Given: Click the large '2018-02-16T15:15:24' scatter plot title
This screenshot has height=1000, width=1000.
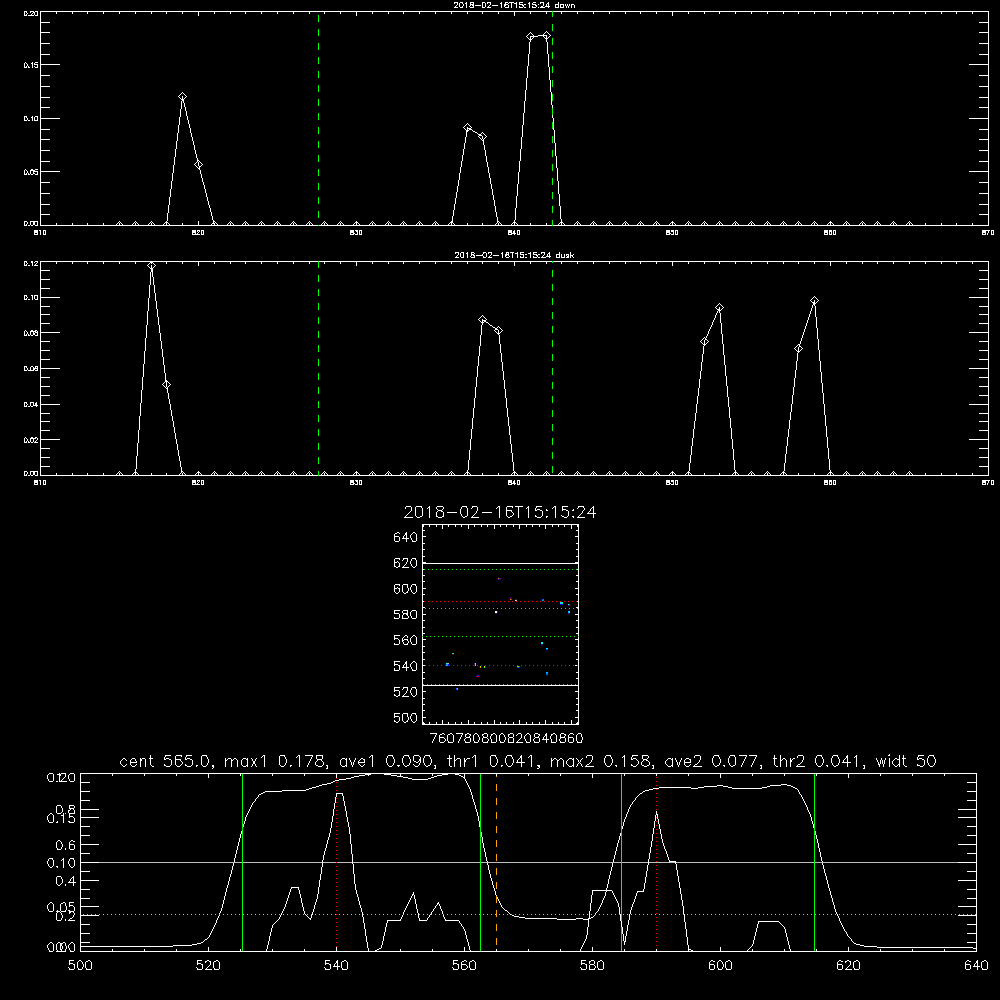Looking at the screenshot, I should [x=500, y=512].
